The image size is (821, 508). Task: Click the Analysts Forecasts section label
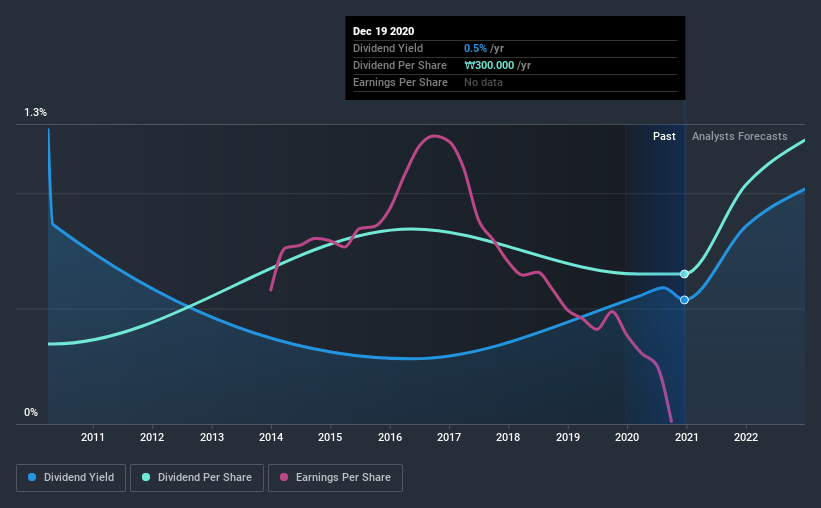click(739, 136)
